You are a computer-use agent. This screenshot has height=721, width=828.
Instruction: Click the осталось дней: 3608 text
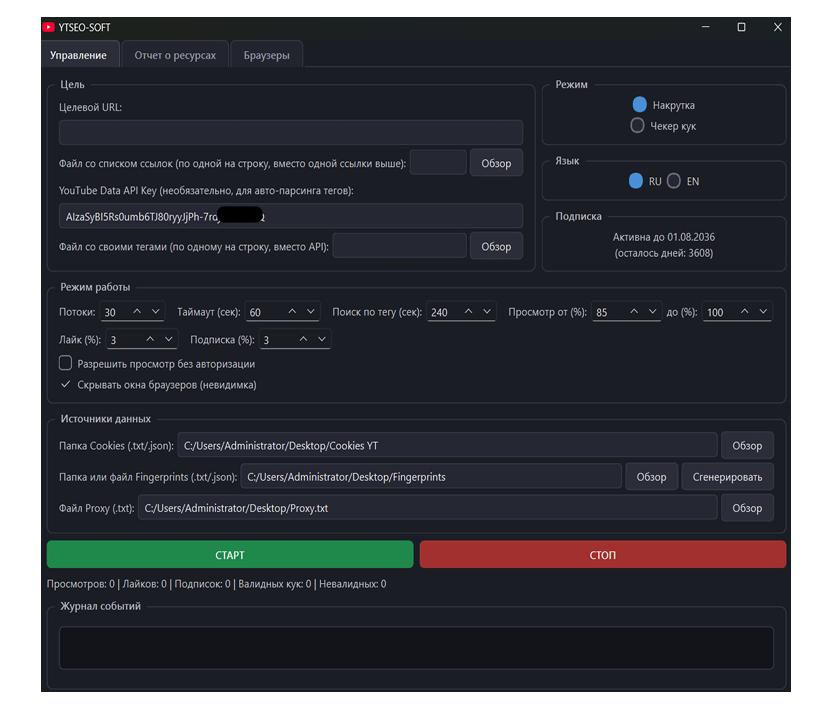[x=664, y=253]
